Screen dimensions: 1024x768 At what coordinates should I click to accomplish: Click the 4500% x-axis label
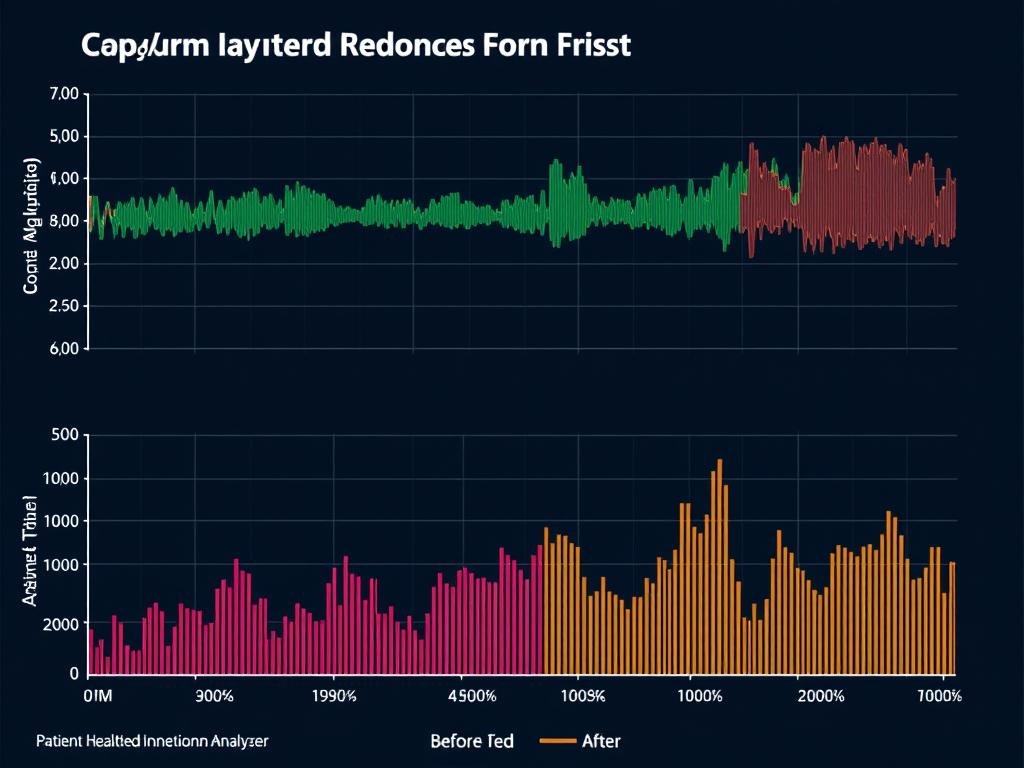[x=470, y=697]
